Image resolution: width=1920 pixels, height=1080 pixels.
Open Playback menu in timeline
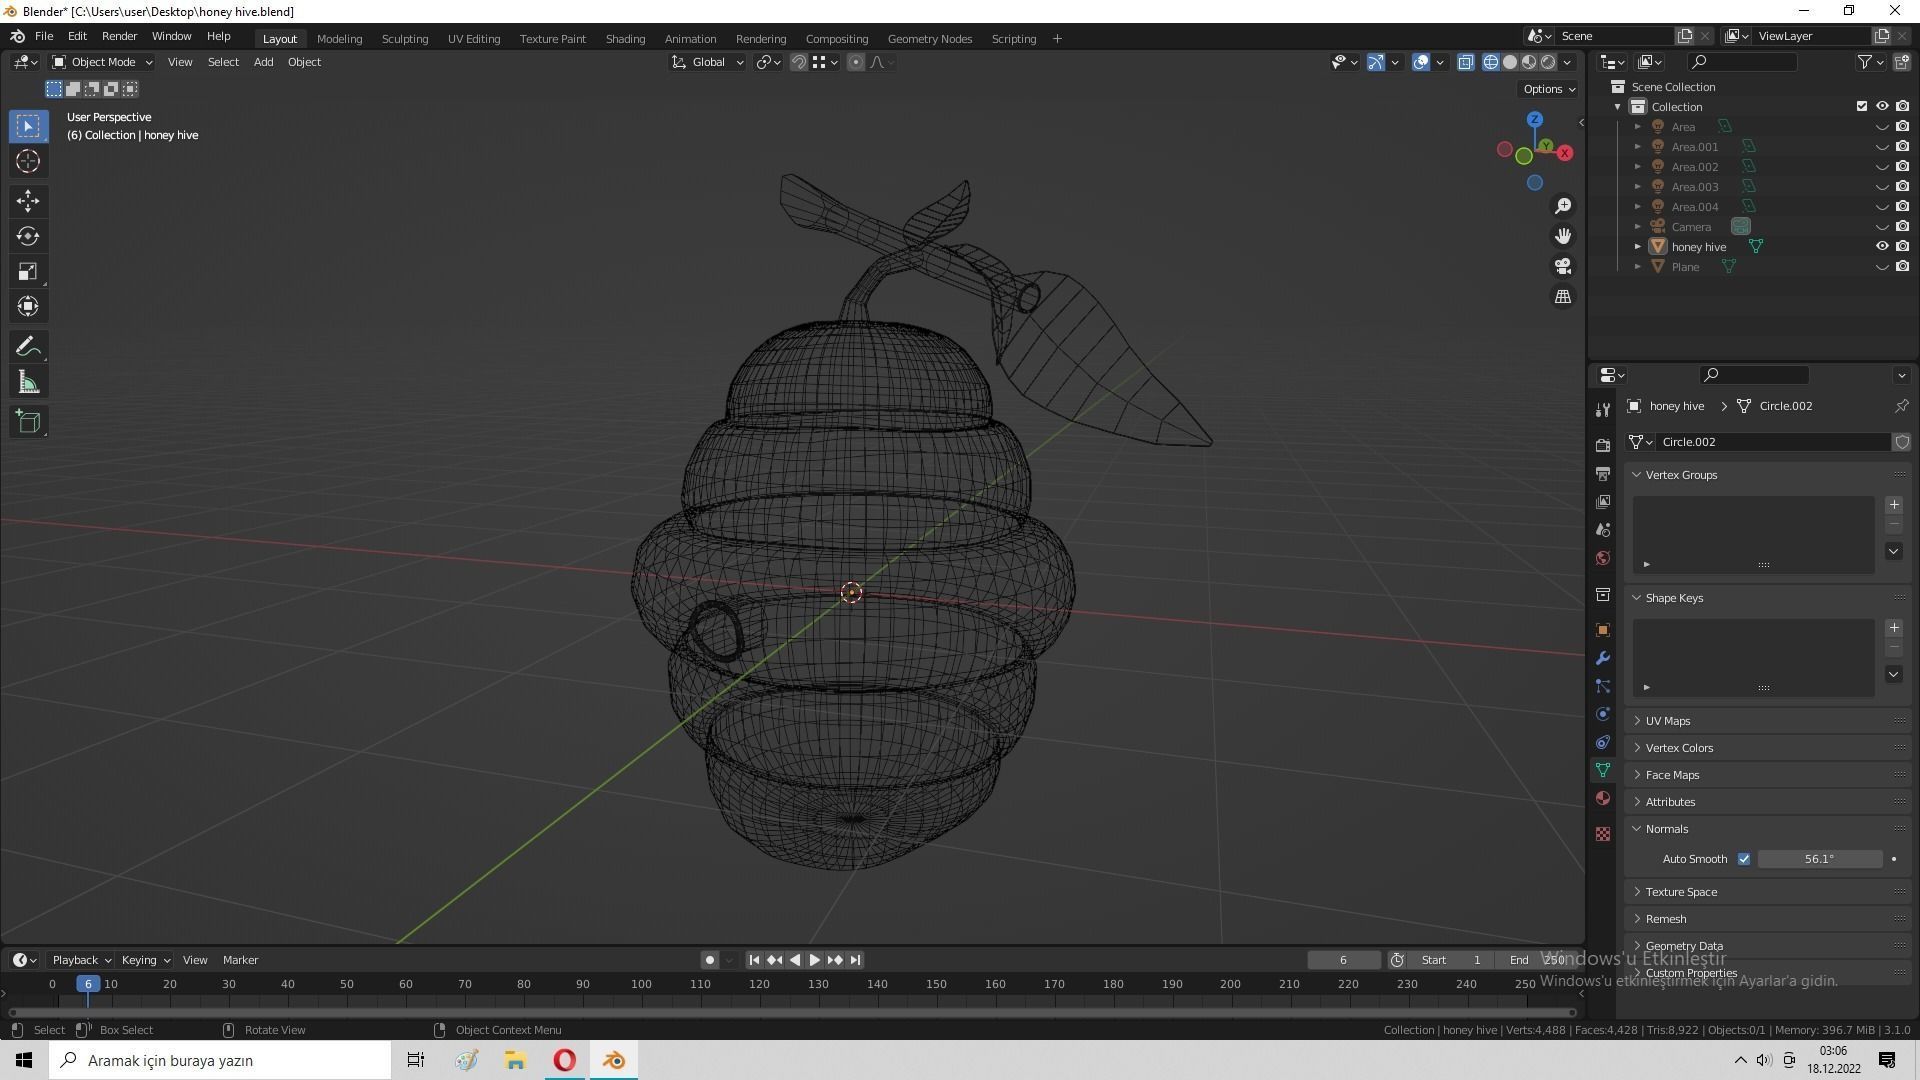81,960
